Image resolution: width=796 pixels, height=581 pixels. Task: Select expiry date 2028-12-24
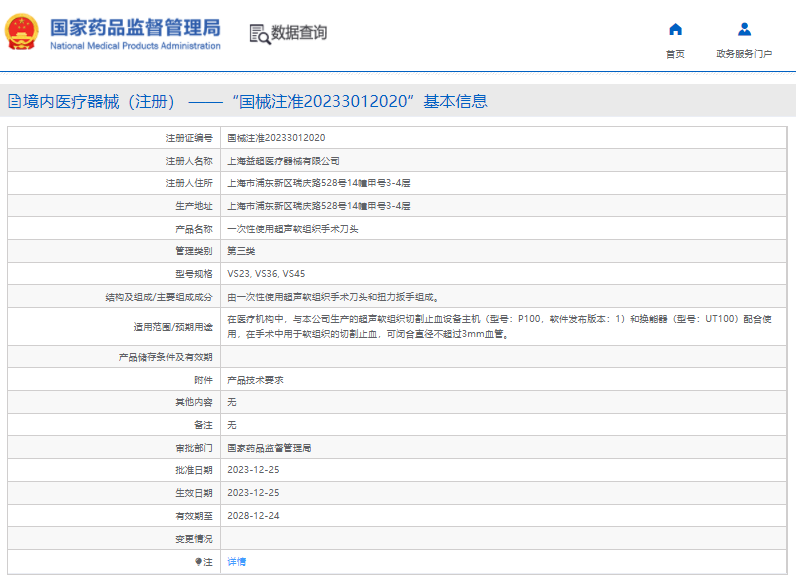[253, 515]
